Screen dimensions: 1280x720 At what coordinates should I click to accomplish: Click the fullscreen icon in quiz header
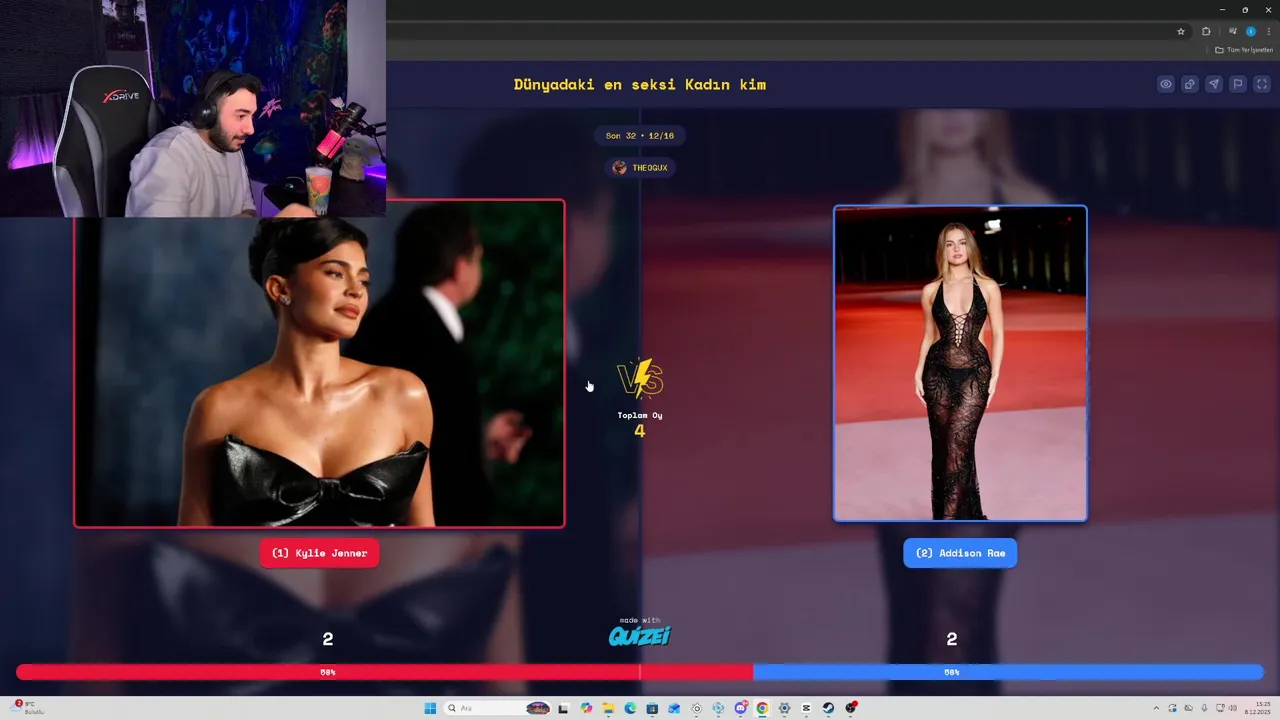pyautogui.click(x=1262, y=84)
